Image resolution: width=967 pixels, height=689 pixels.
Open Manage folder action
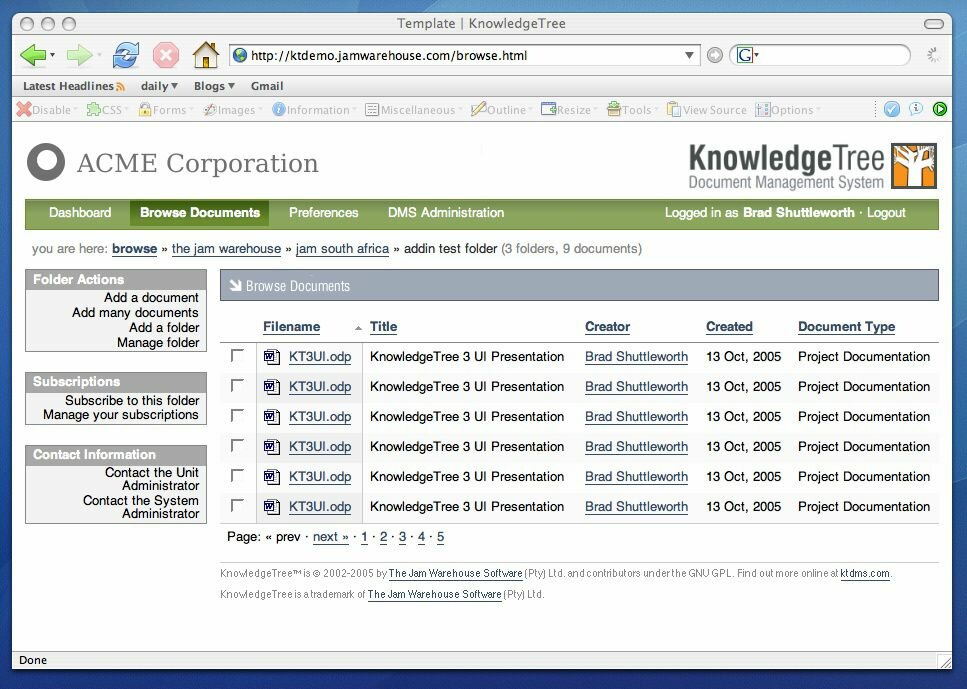(x=158, y=343)
